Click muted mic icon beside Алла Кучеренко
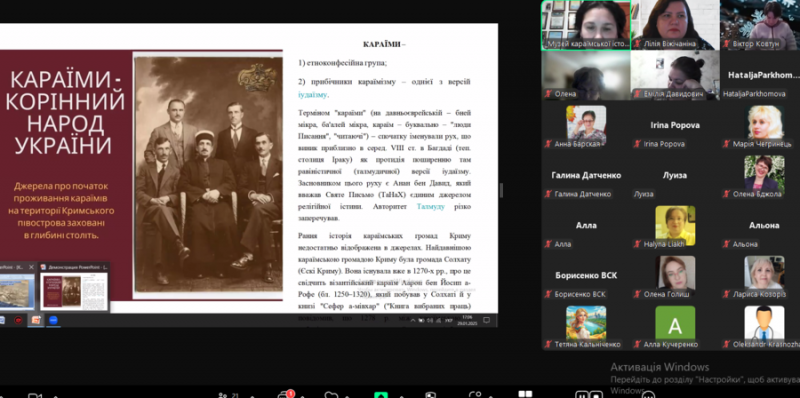 click(x=637, y=344)
